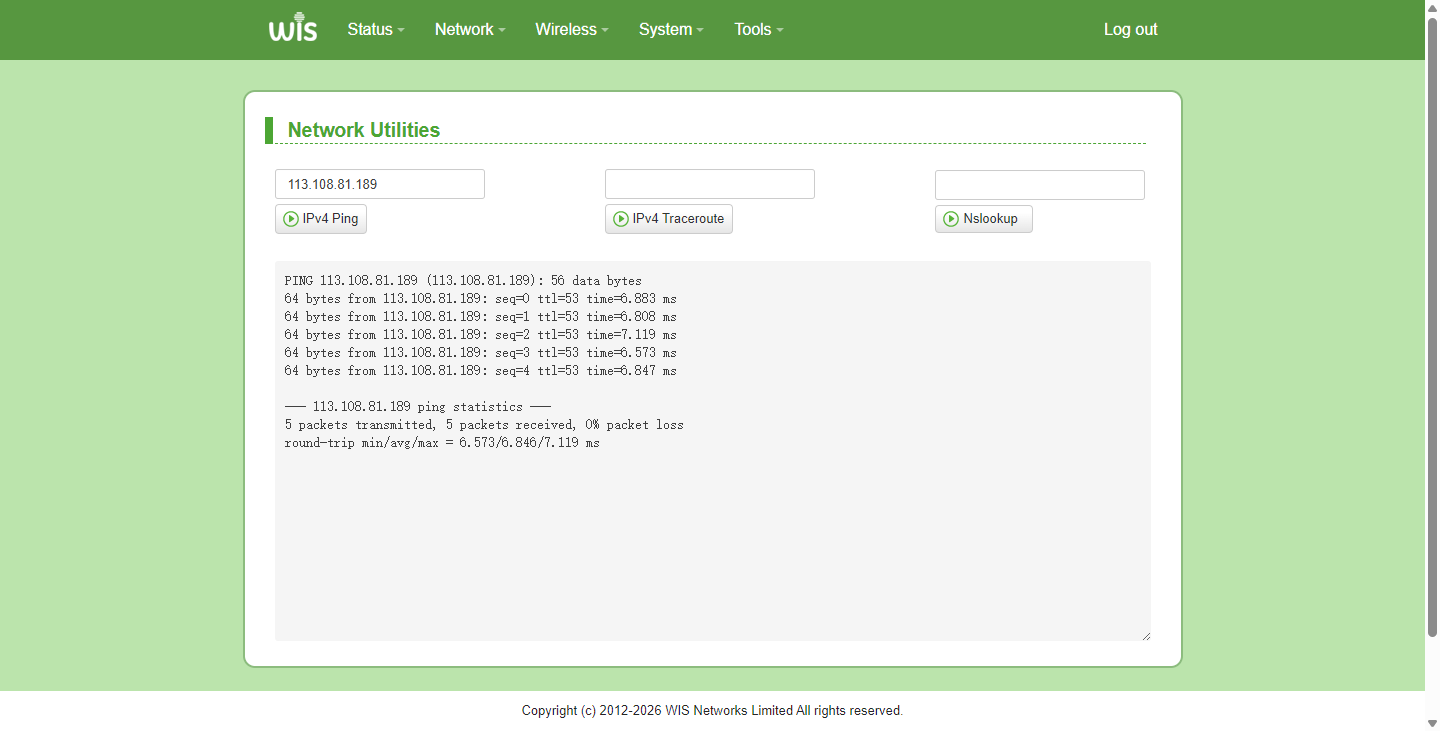Click the empty traceroute address field
This screenshot has height=731, width=1440.
[710, 184]
